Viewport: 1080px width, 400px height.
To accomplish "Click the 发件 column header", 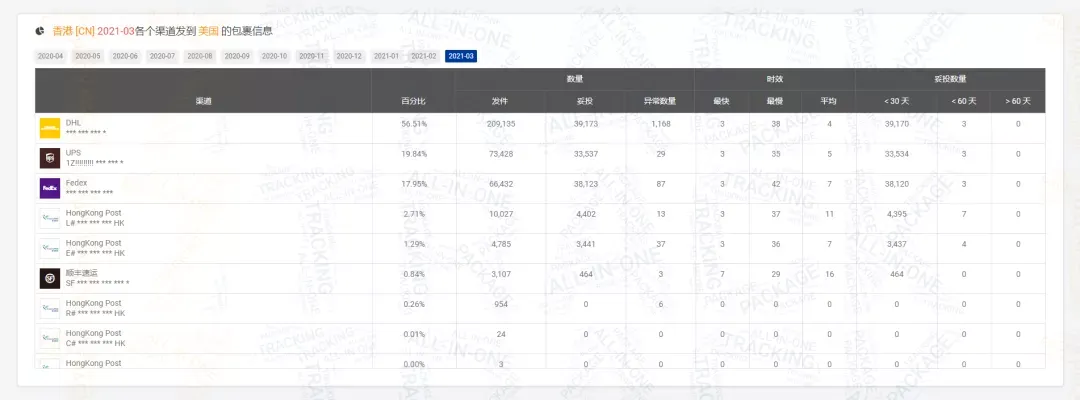I will pos(500,101).
